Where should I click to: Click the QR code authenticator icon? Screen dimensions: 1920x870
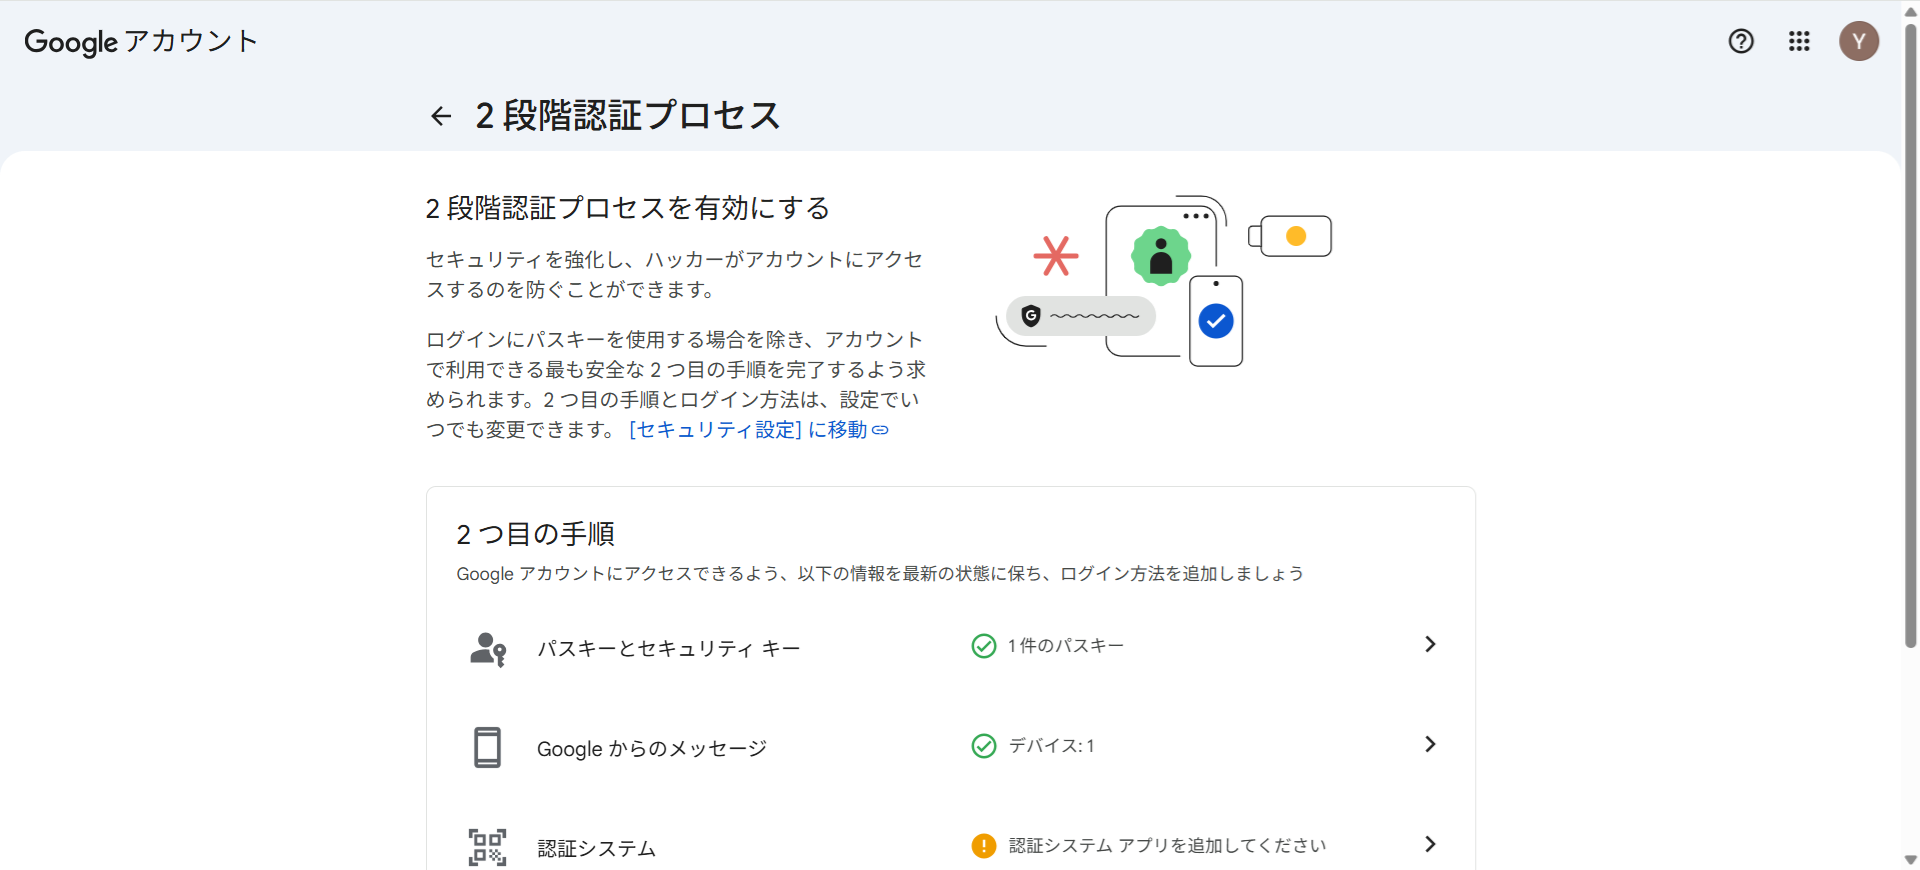pyautogui.click(x=487, y=847)
